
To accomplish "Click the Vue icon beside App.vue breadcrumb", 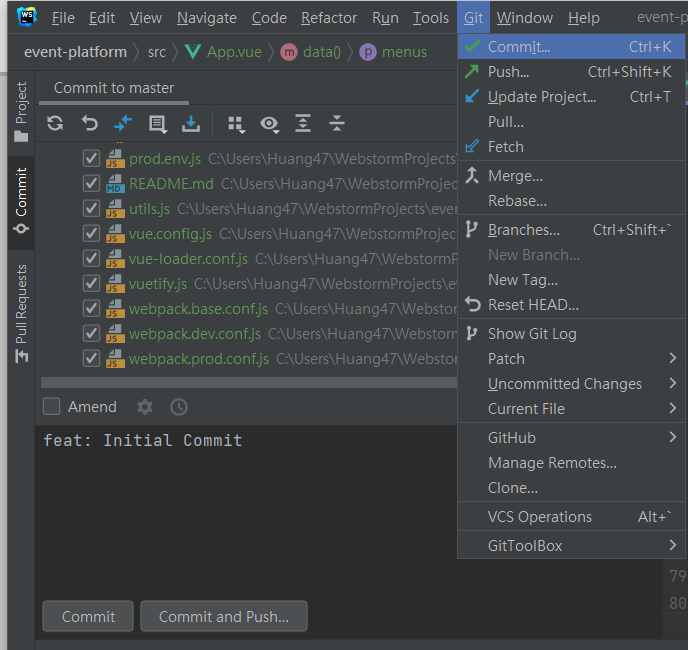I will 193,52.
